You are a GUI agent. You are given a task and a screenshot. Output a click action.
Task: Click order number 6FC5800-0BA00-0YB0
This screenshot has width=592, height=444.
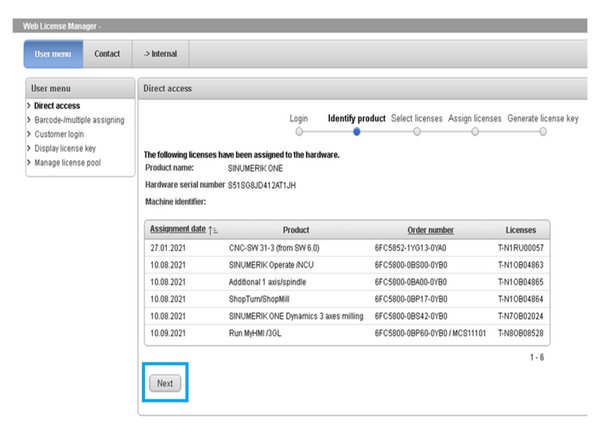(x=411, y=282)
